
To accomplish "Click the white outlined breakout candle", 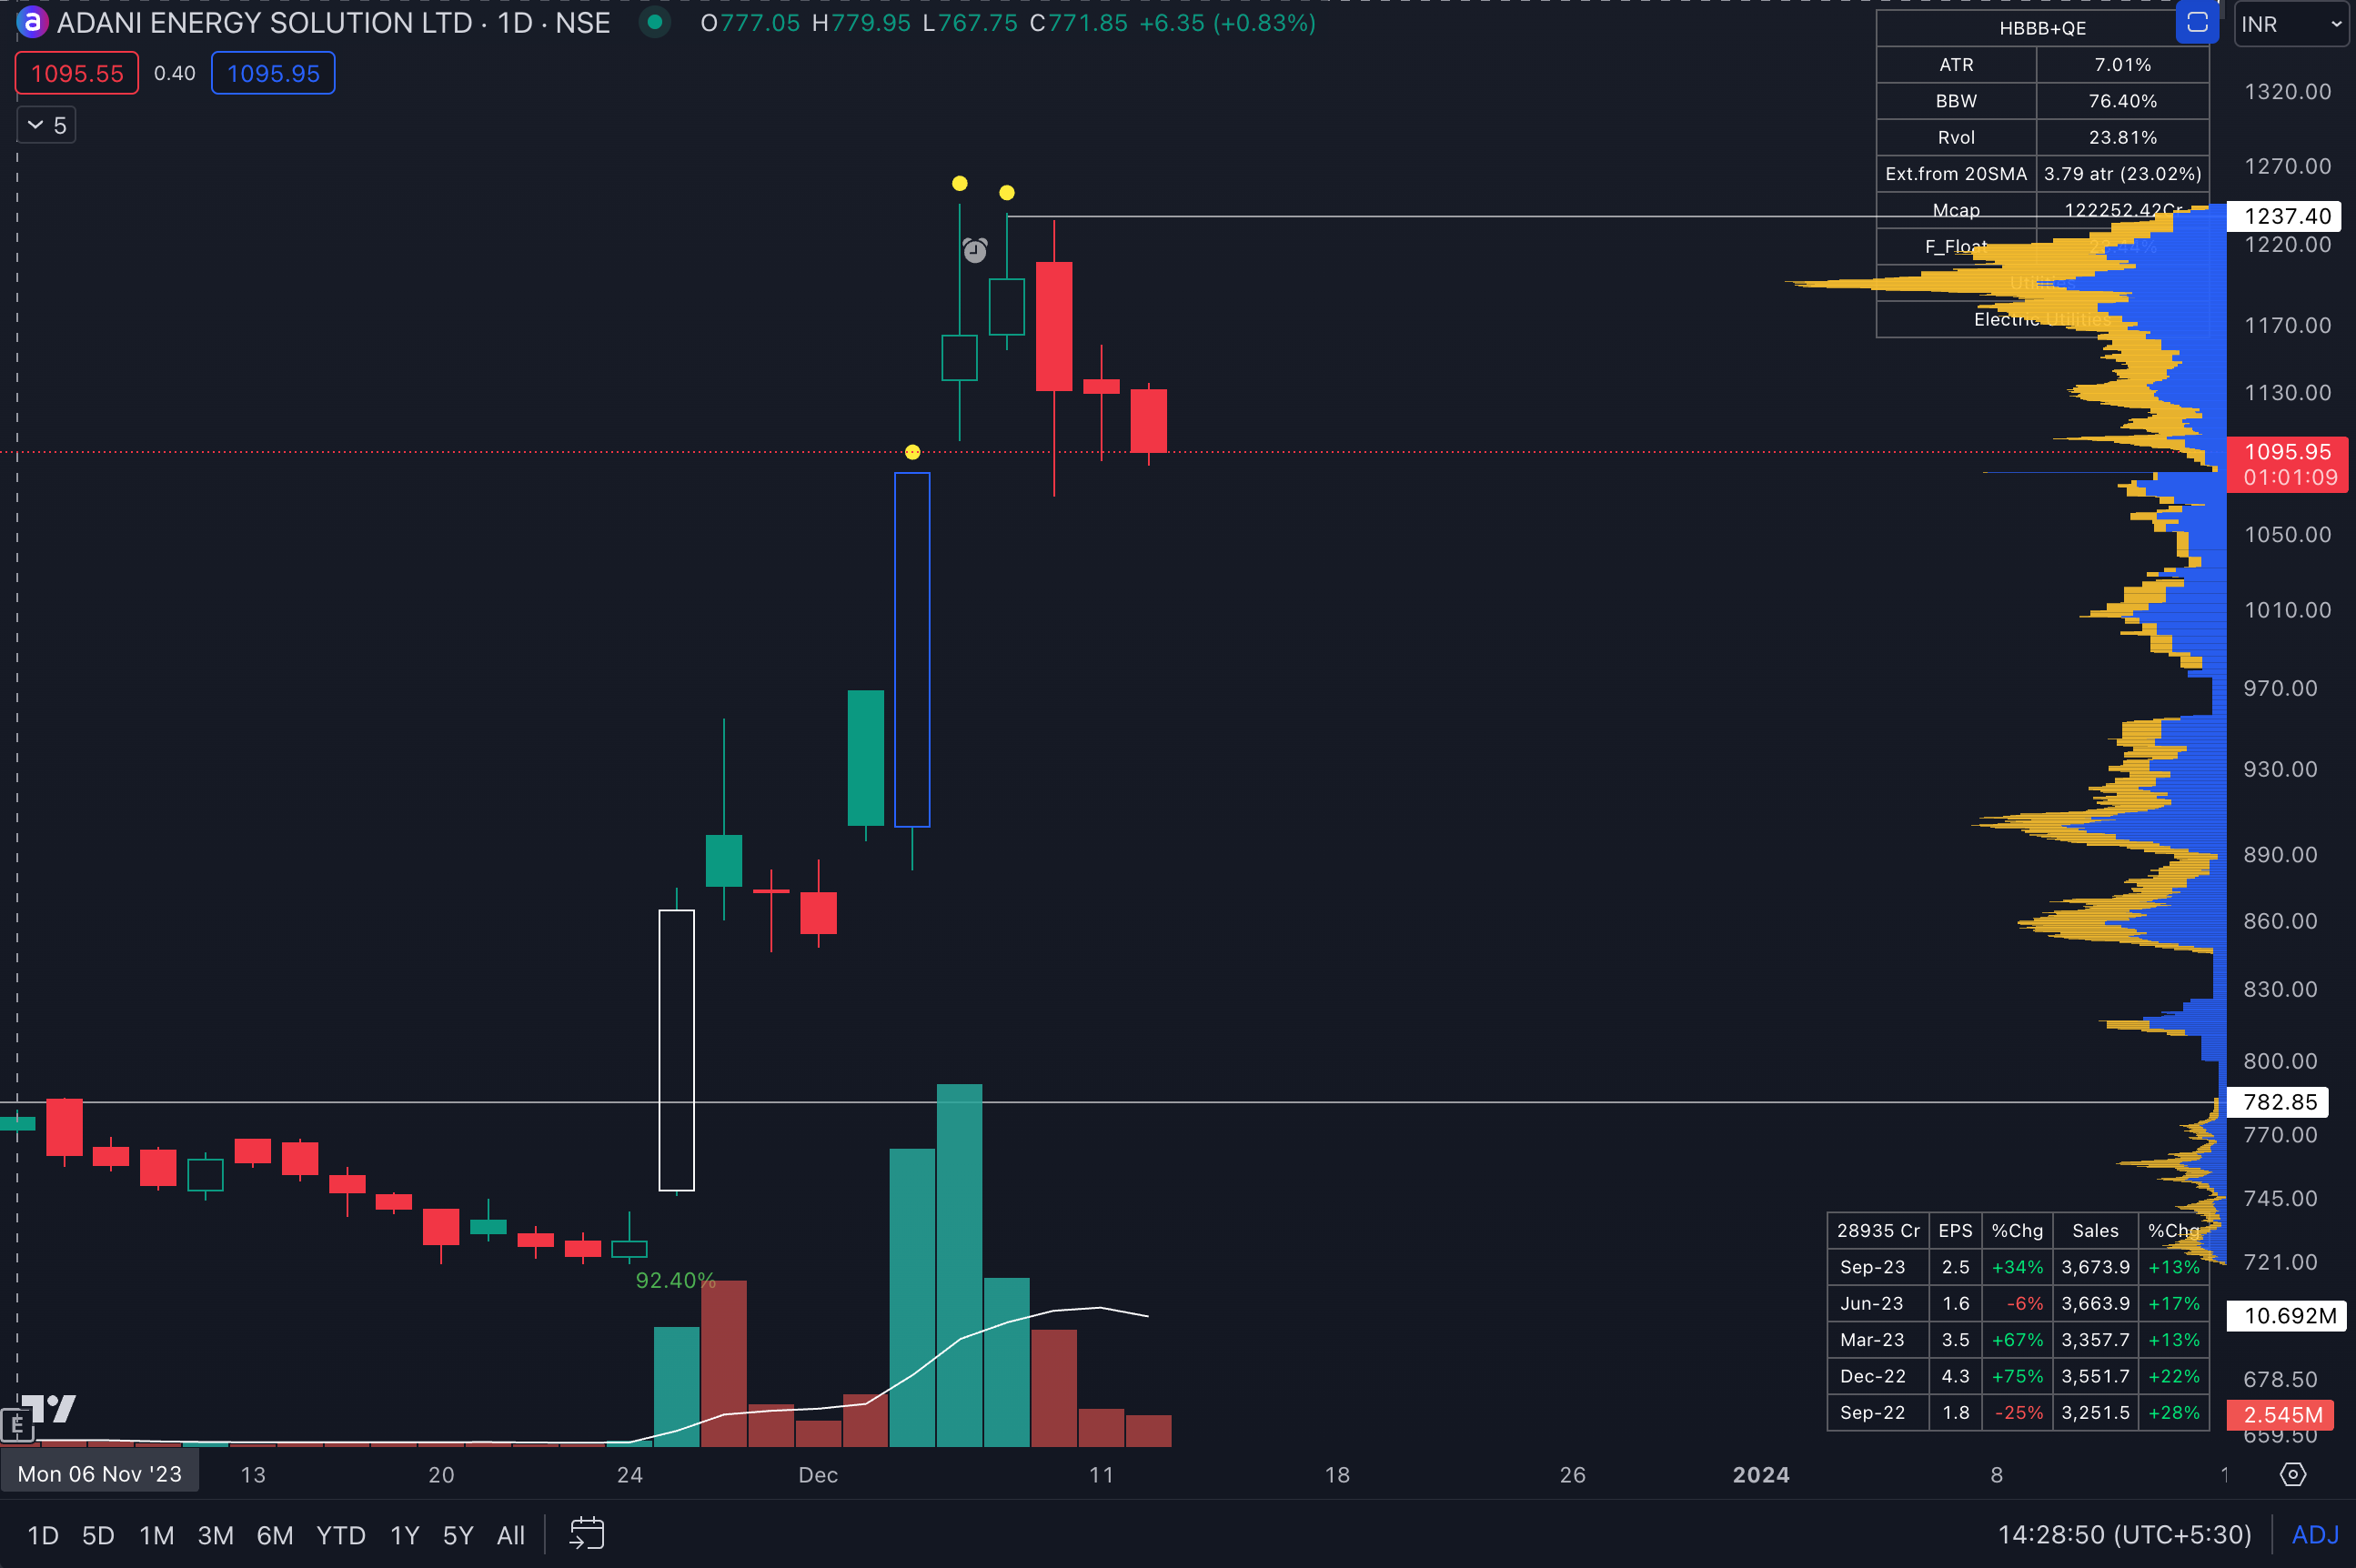I will (676, 1050).
